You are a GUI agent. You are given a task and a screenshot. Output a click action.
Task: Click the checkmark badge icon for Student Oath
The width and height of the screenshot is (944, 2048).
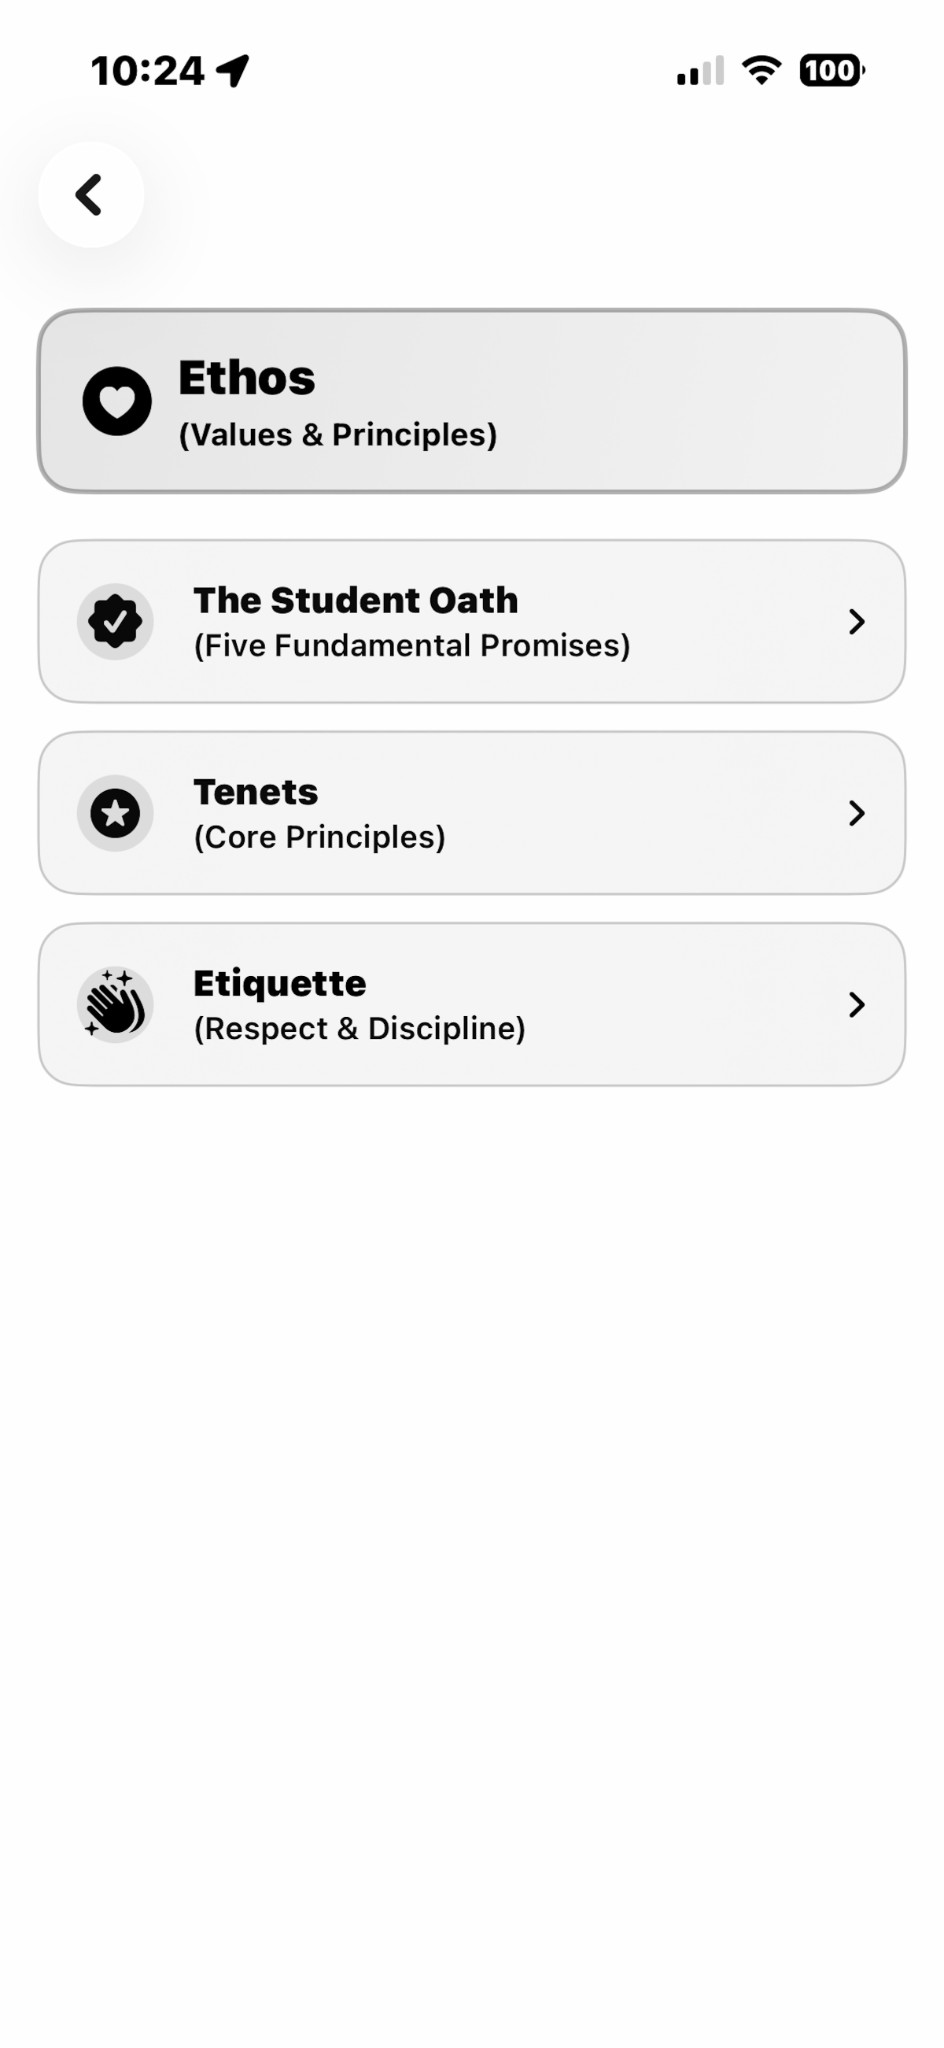(x=115, y=621)
